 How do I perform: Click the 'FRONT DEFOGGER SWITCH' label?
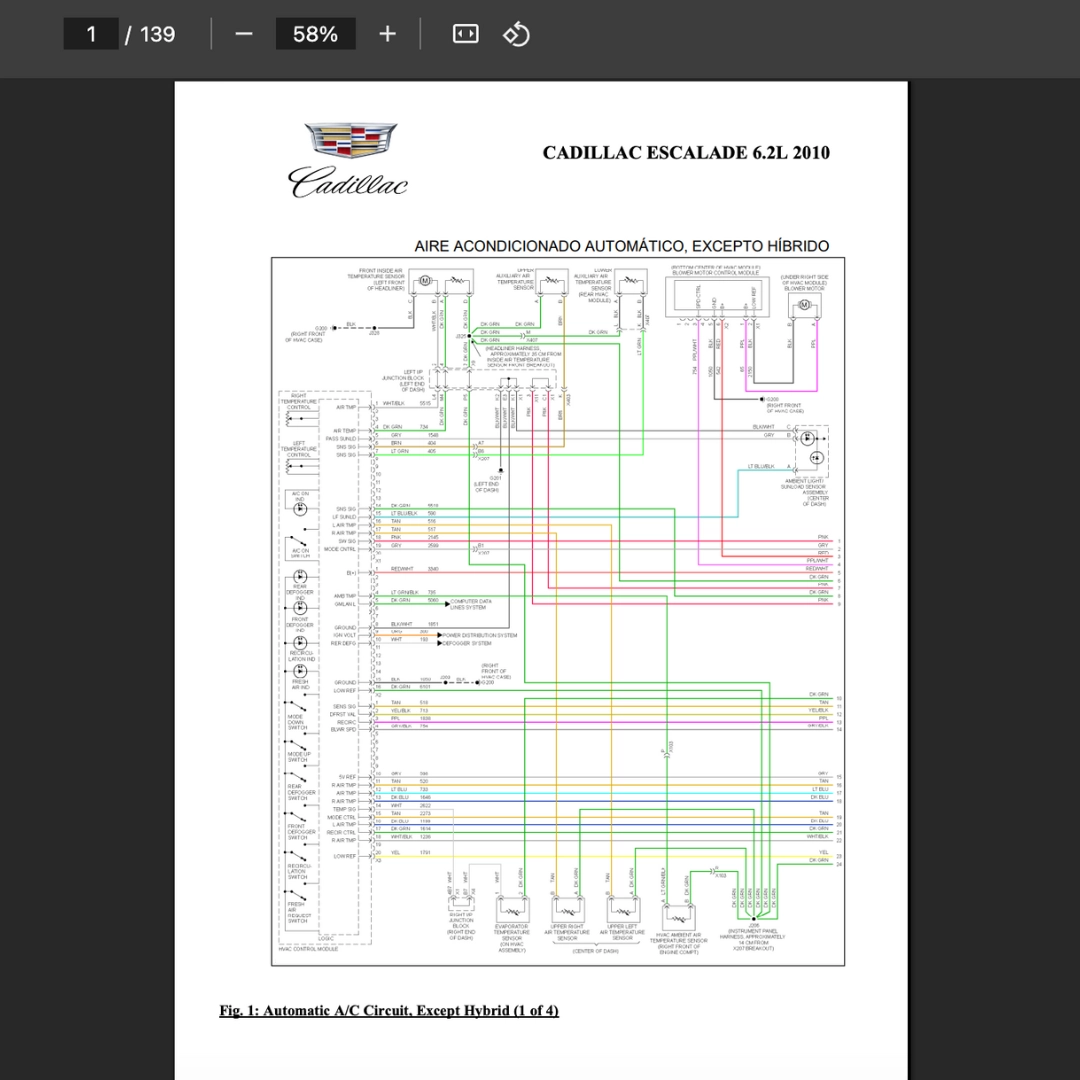click(x=301, y=831)
